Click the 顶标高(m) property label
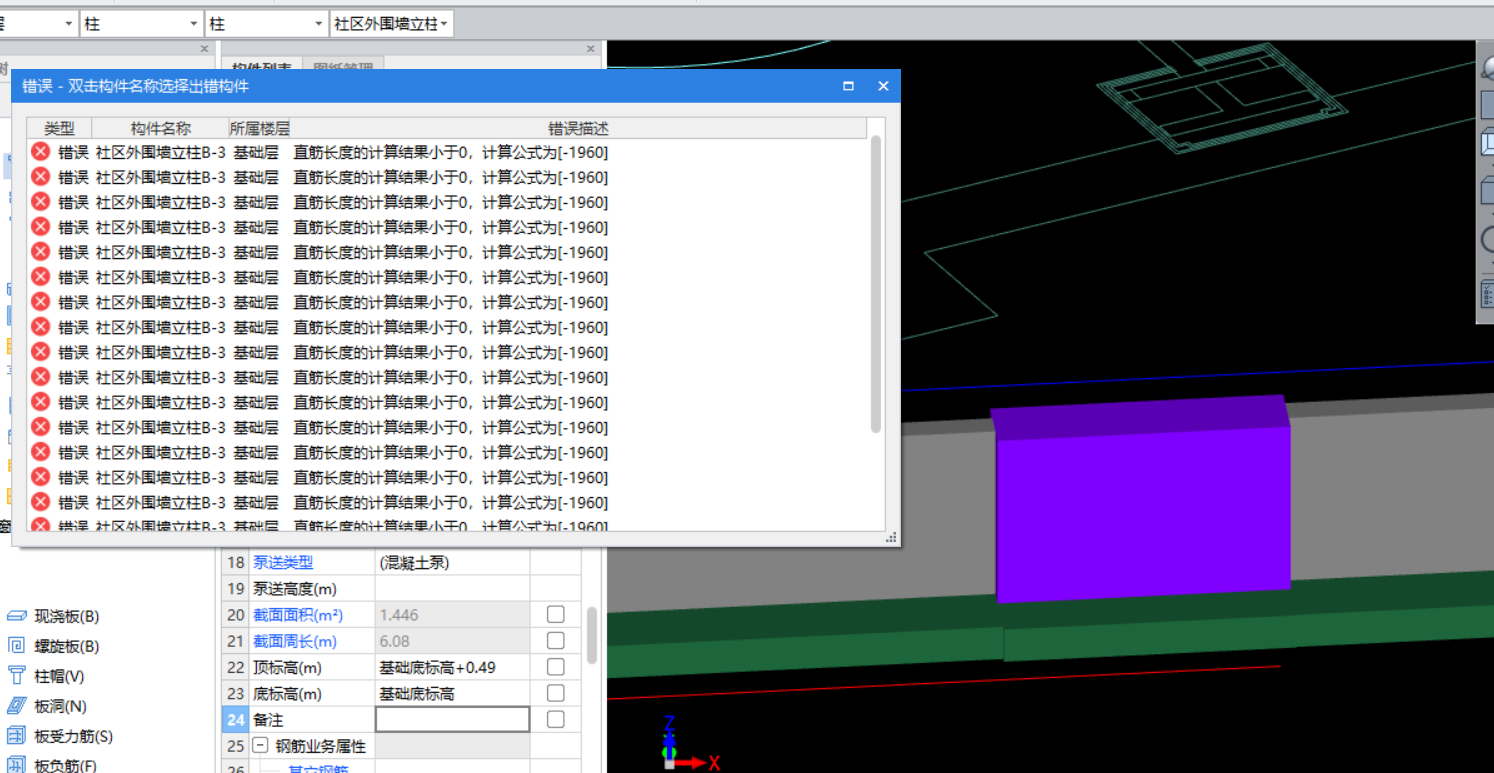The width and height of the screenshot is (1494, 773). [x=287, y=667]
